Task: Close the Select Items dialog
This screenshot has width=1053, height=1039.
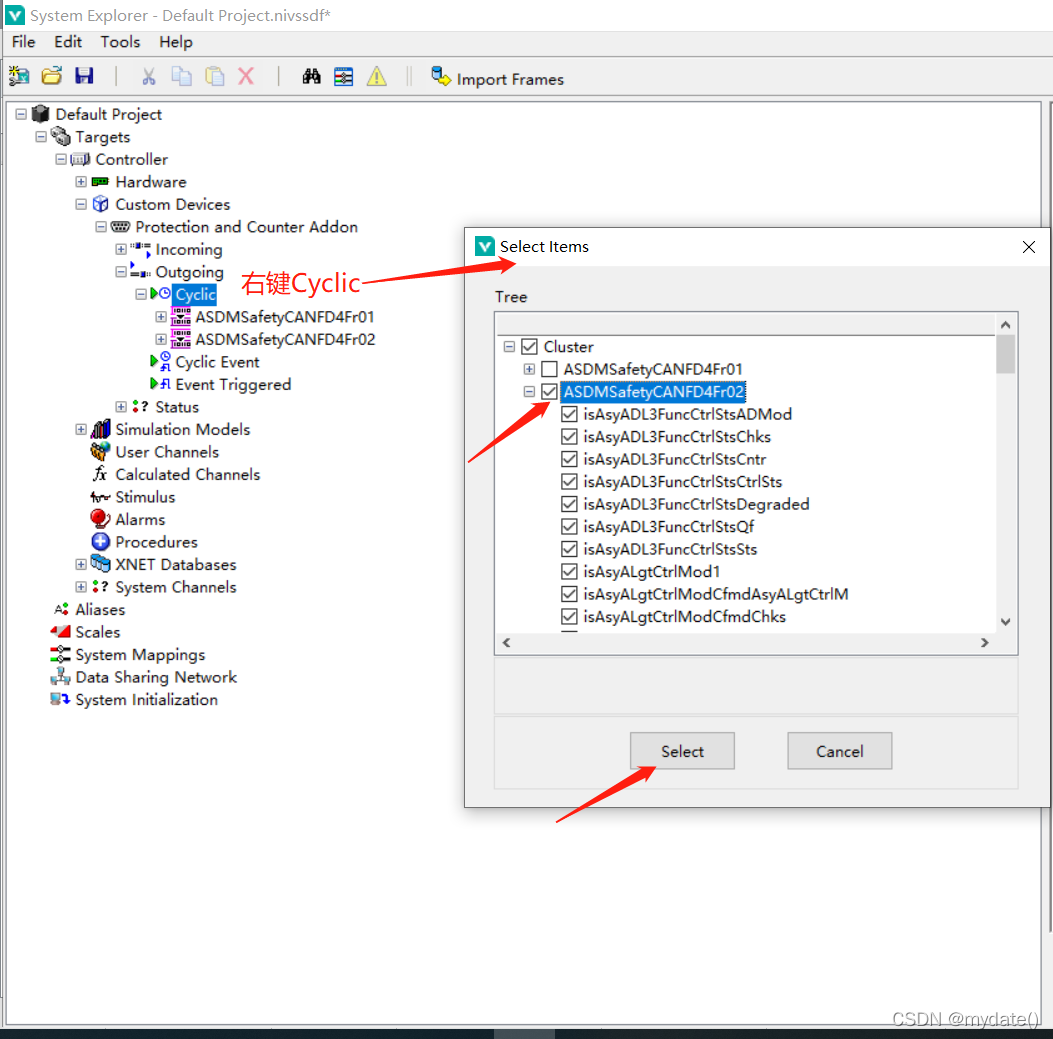Action: point(1028,247)
